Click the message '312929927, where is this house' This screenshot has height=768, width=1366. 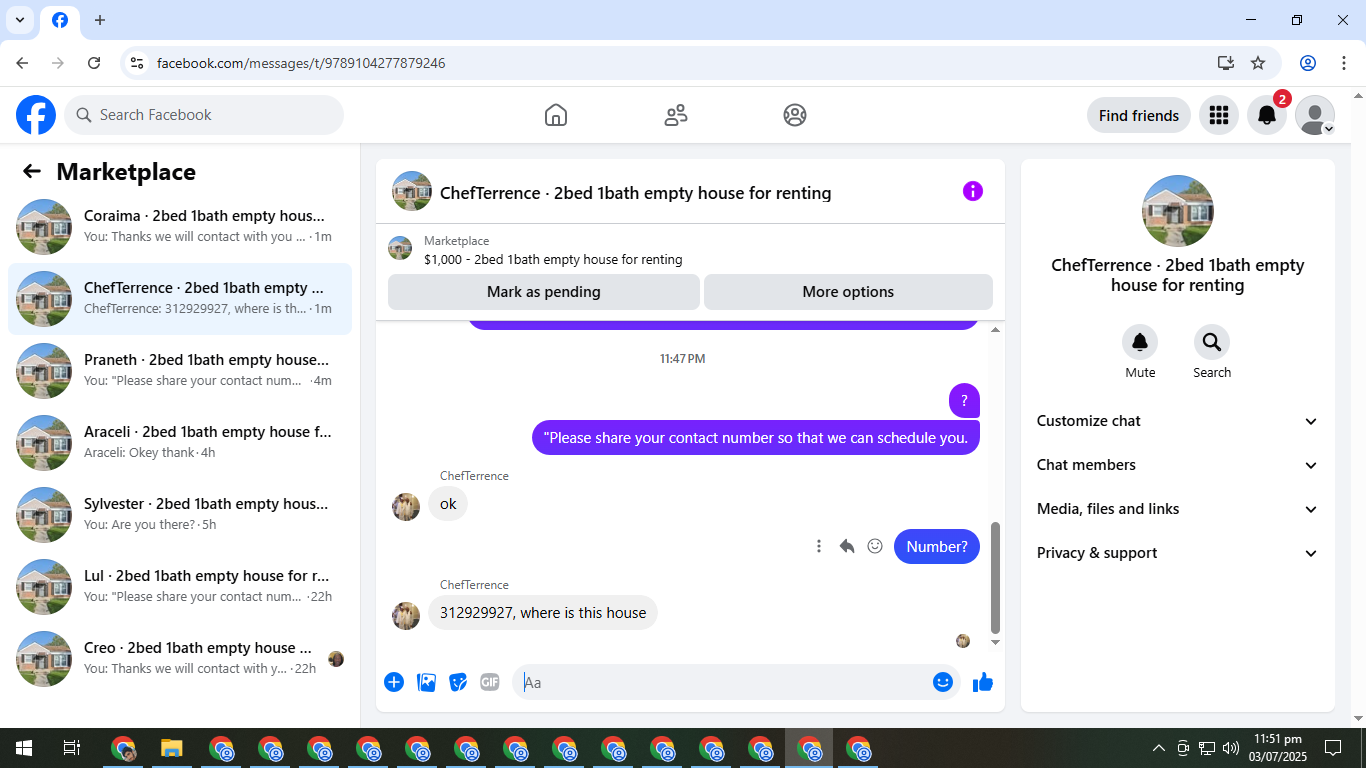(x=543, y=613)
